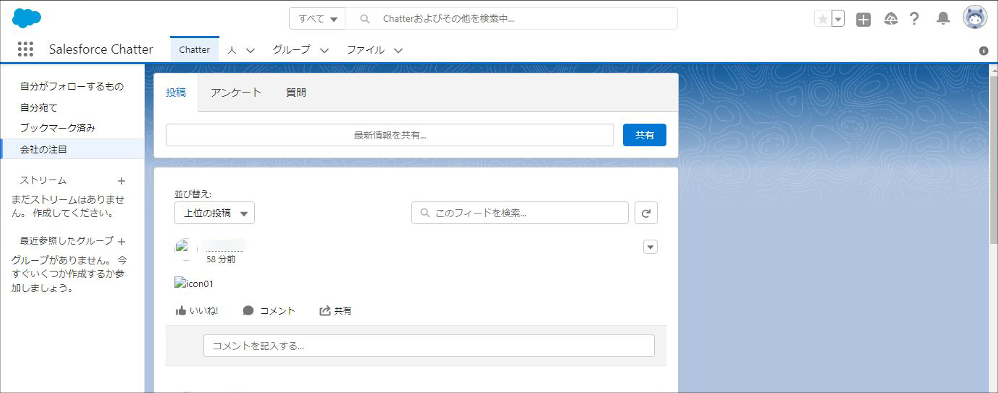This screenshot has width=998, height=393.
Task: Click the コメント button on the post
Action: pos(269,311)
